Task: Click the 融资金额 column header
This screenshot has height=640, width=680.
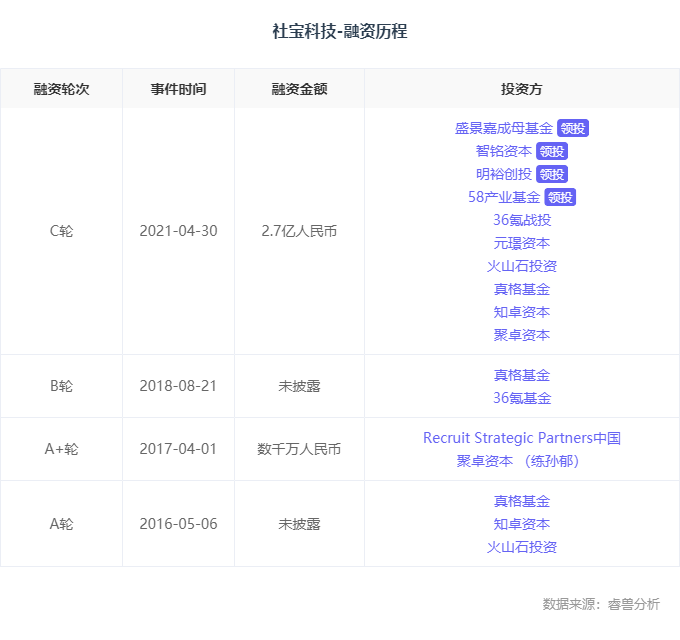Action: point(299,89)
